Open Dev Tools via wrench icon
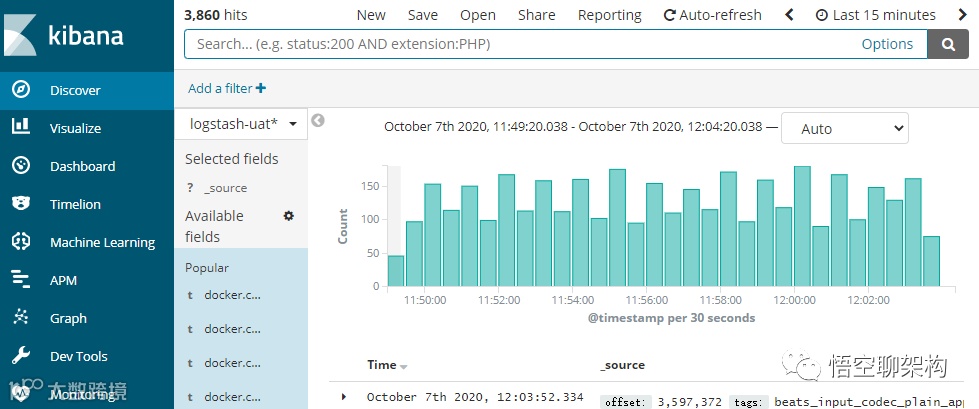Screen dimensions: 979x409 (x=21, y=356)
